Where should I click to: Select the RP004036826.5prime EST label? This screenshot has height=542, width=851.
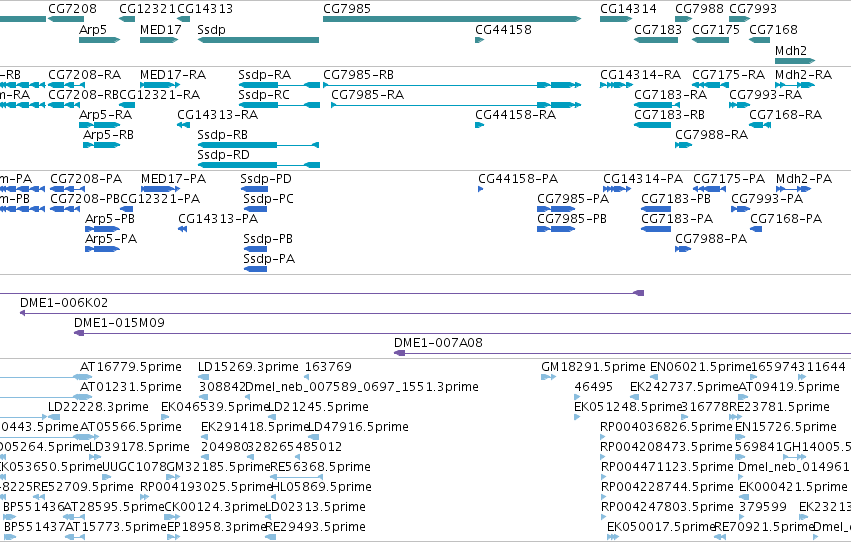click(x=666, y=427)
